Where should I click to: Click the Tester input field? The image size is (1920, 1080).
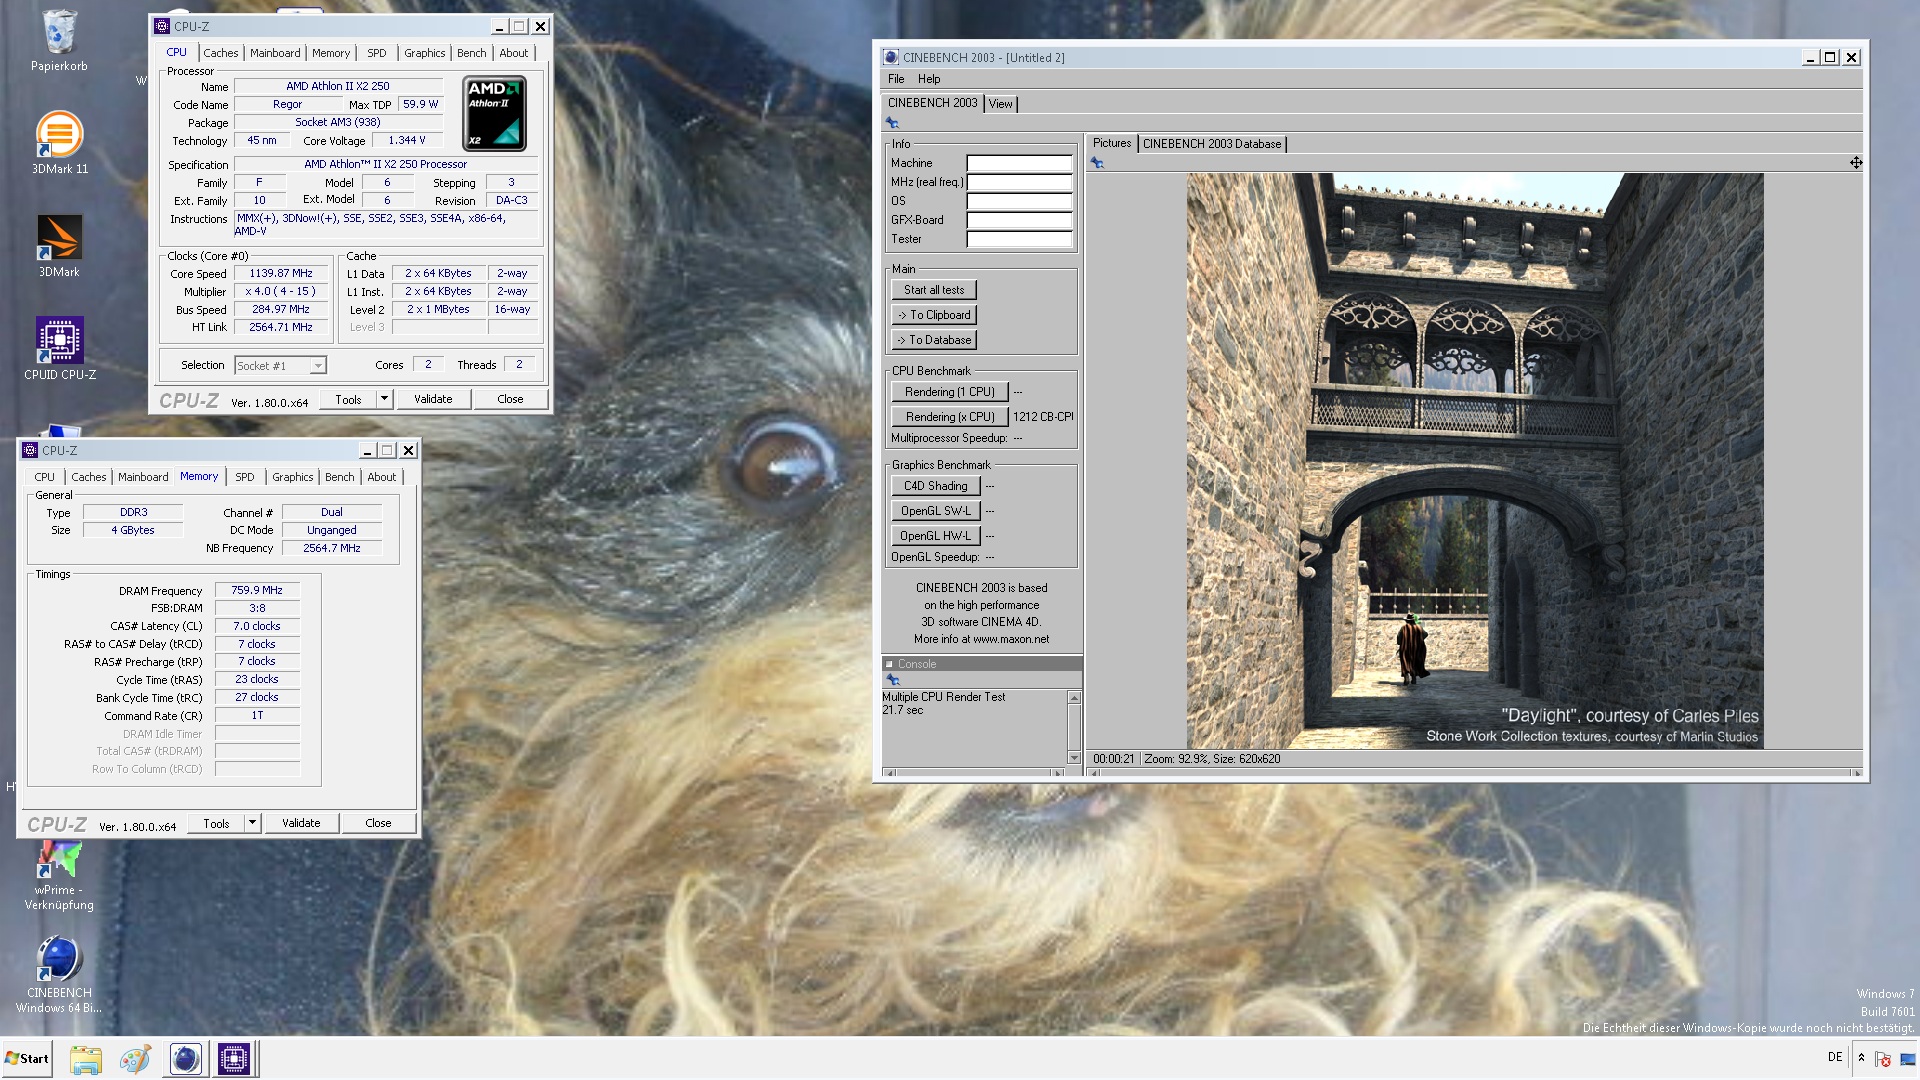click(1019, 239)
